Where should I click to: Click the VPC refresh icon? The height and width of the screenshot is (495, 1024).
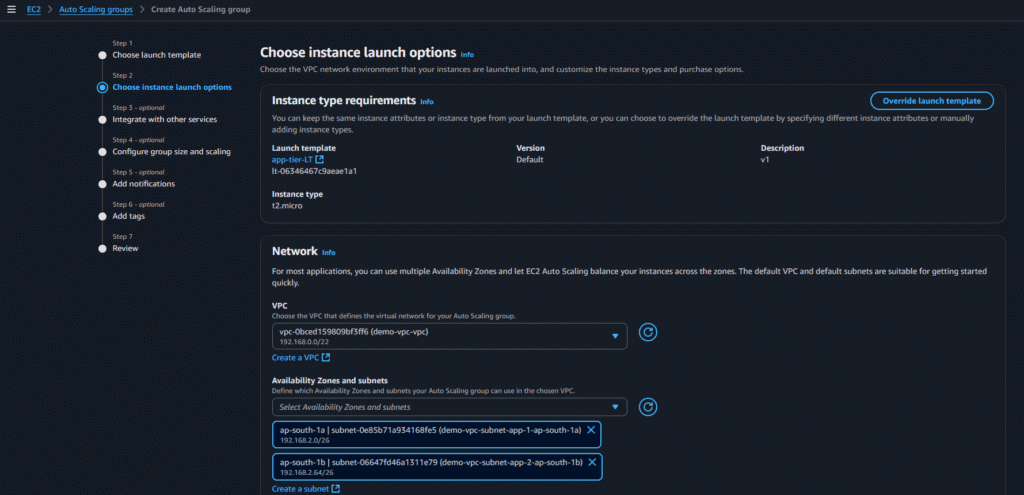[x=647, y=332]
